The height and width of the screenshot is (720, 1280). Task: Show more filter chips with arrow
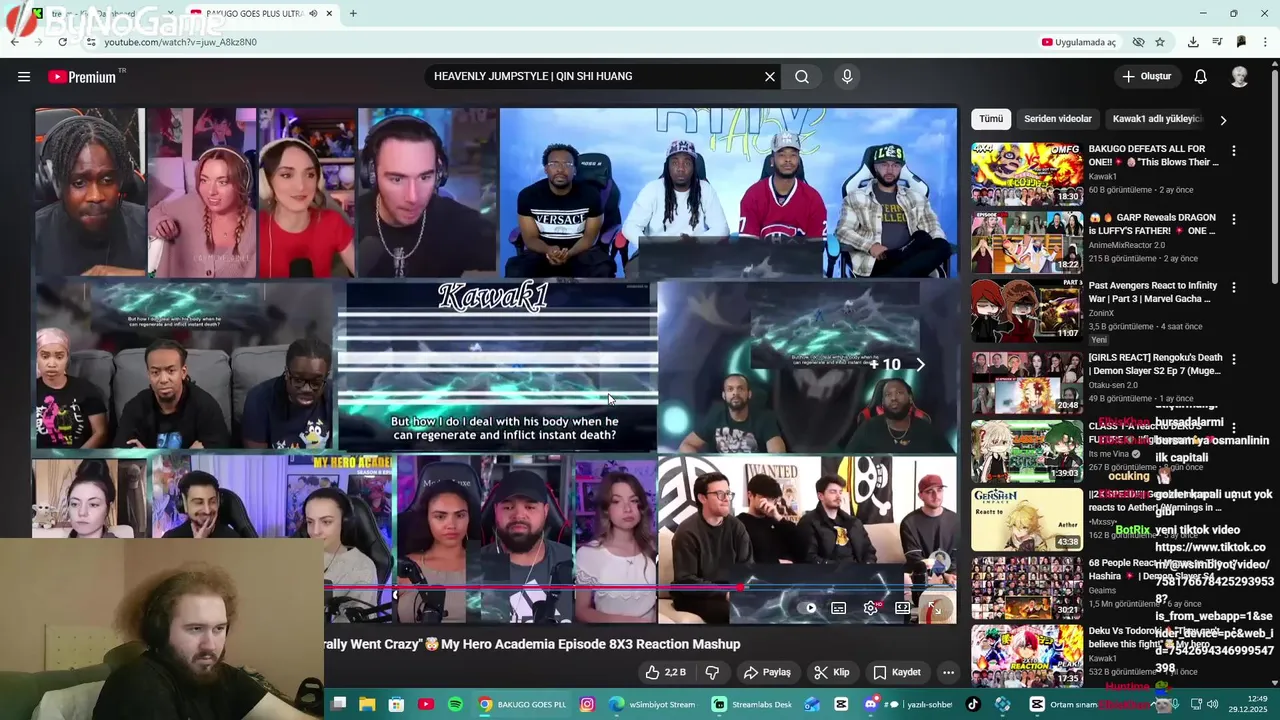pos(1223,120)
